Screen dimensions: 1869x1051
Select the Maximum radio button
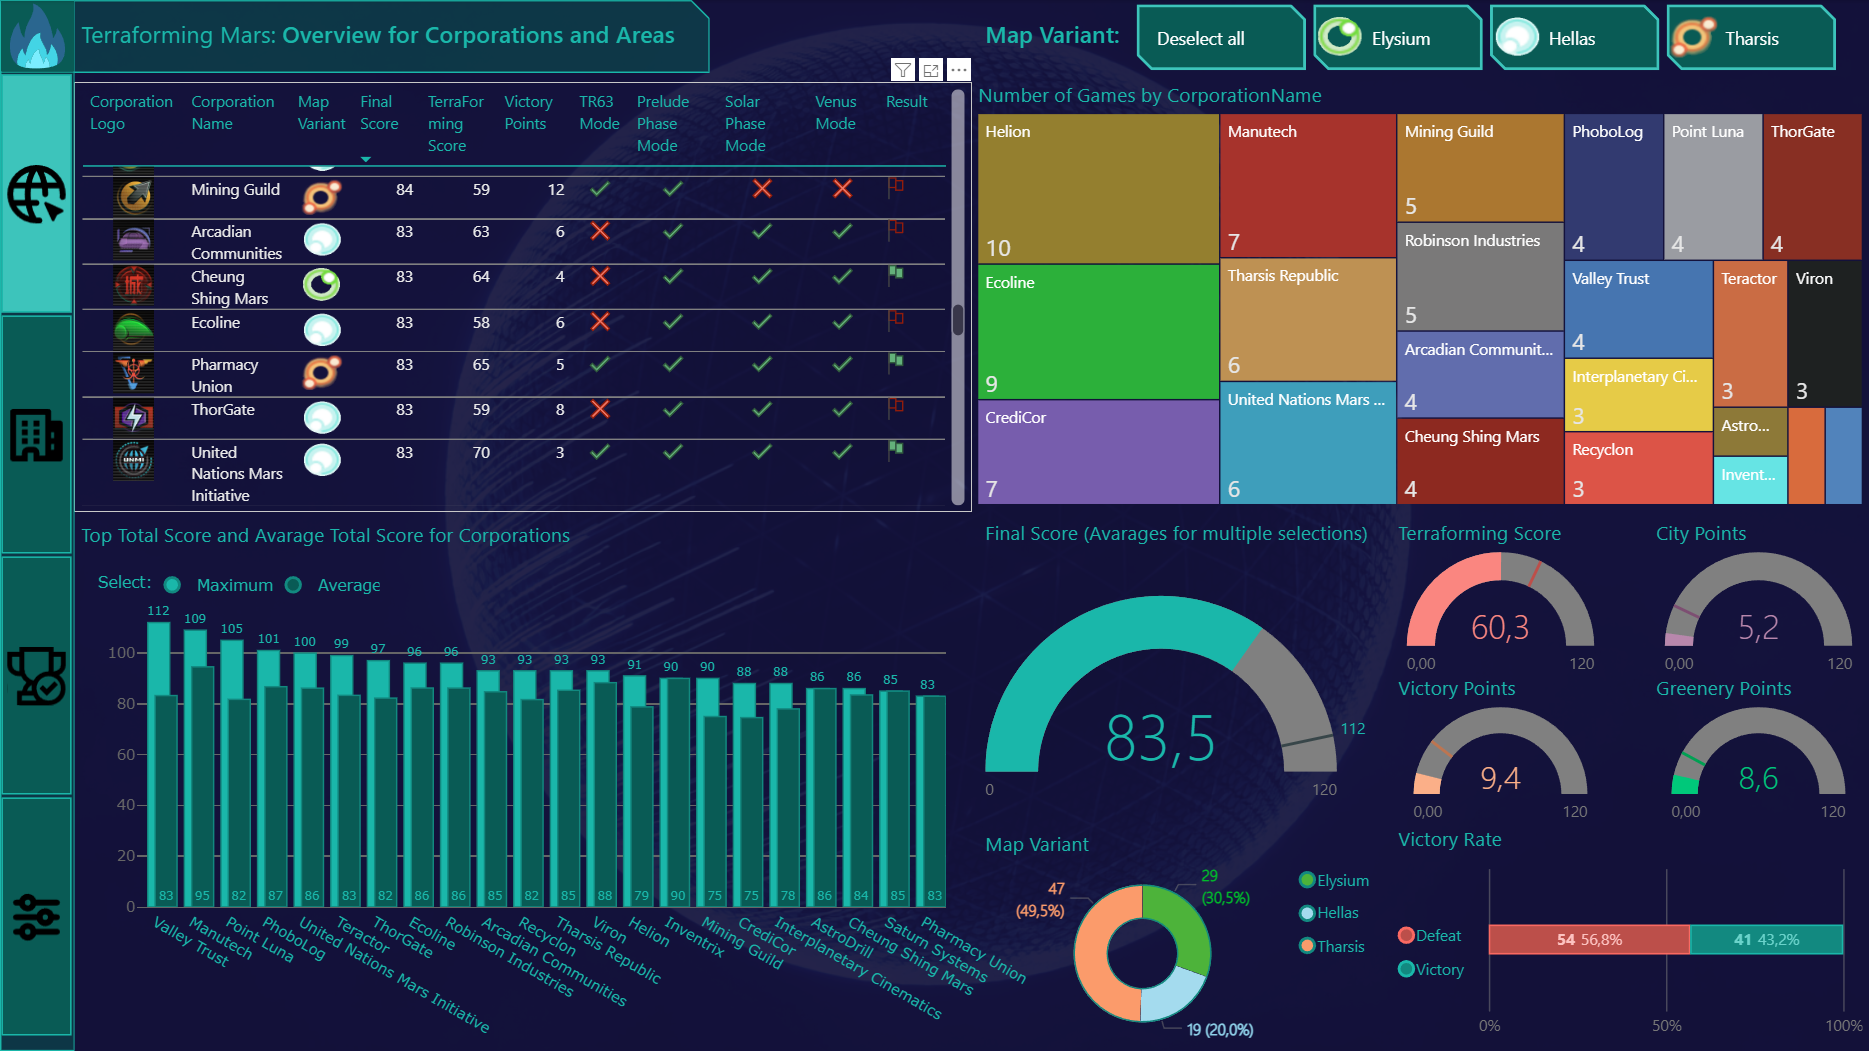172,585
